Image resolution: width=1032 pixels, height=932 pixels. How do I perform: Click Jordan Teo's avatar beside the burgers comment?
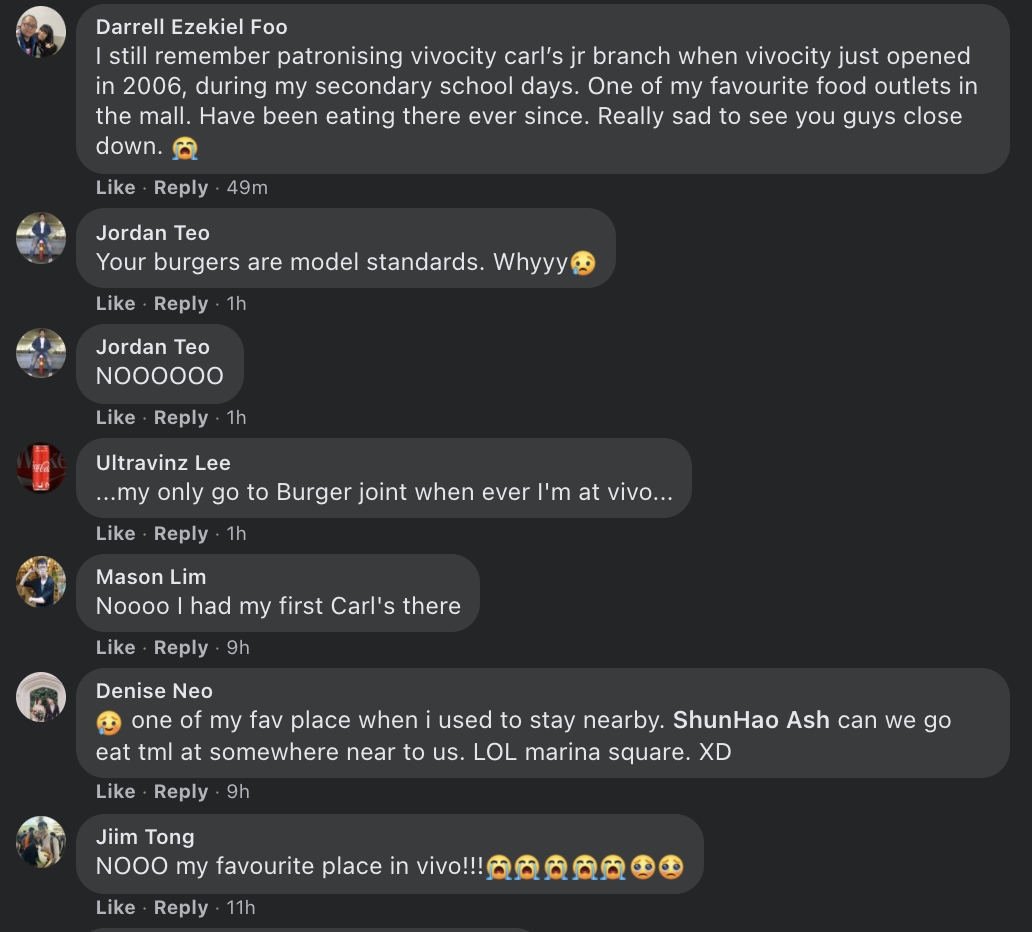pos(41,238)
